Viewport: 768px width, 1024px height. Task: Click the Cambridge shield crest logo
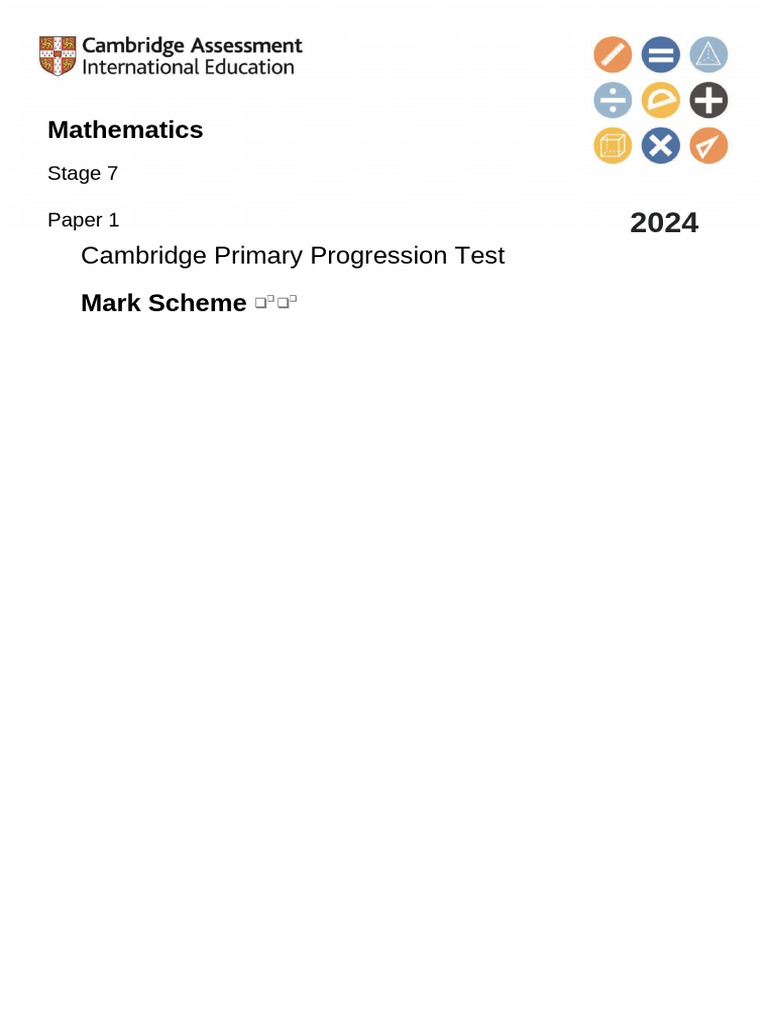(x=56, y=56)
